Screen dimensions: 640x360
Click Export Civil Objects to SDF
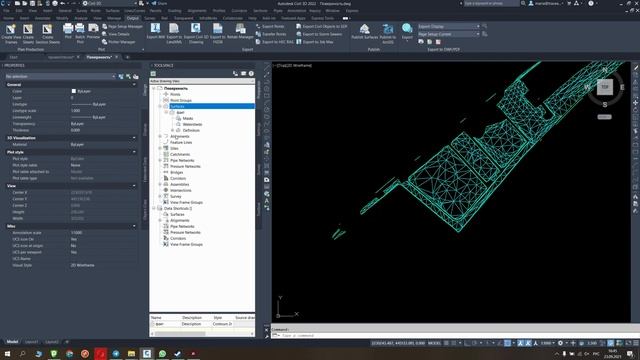321,27
